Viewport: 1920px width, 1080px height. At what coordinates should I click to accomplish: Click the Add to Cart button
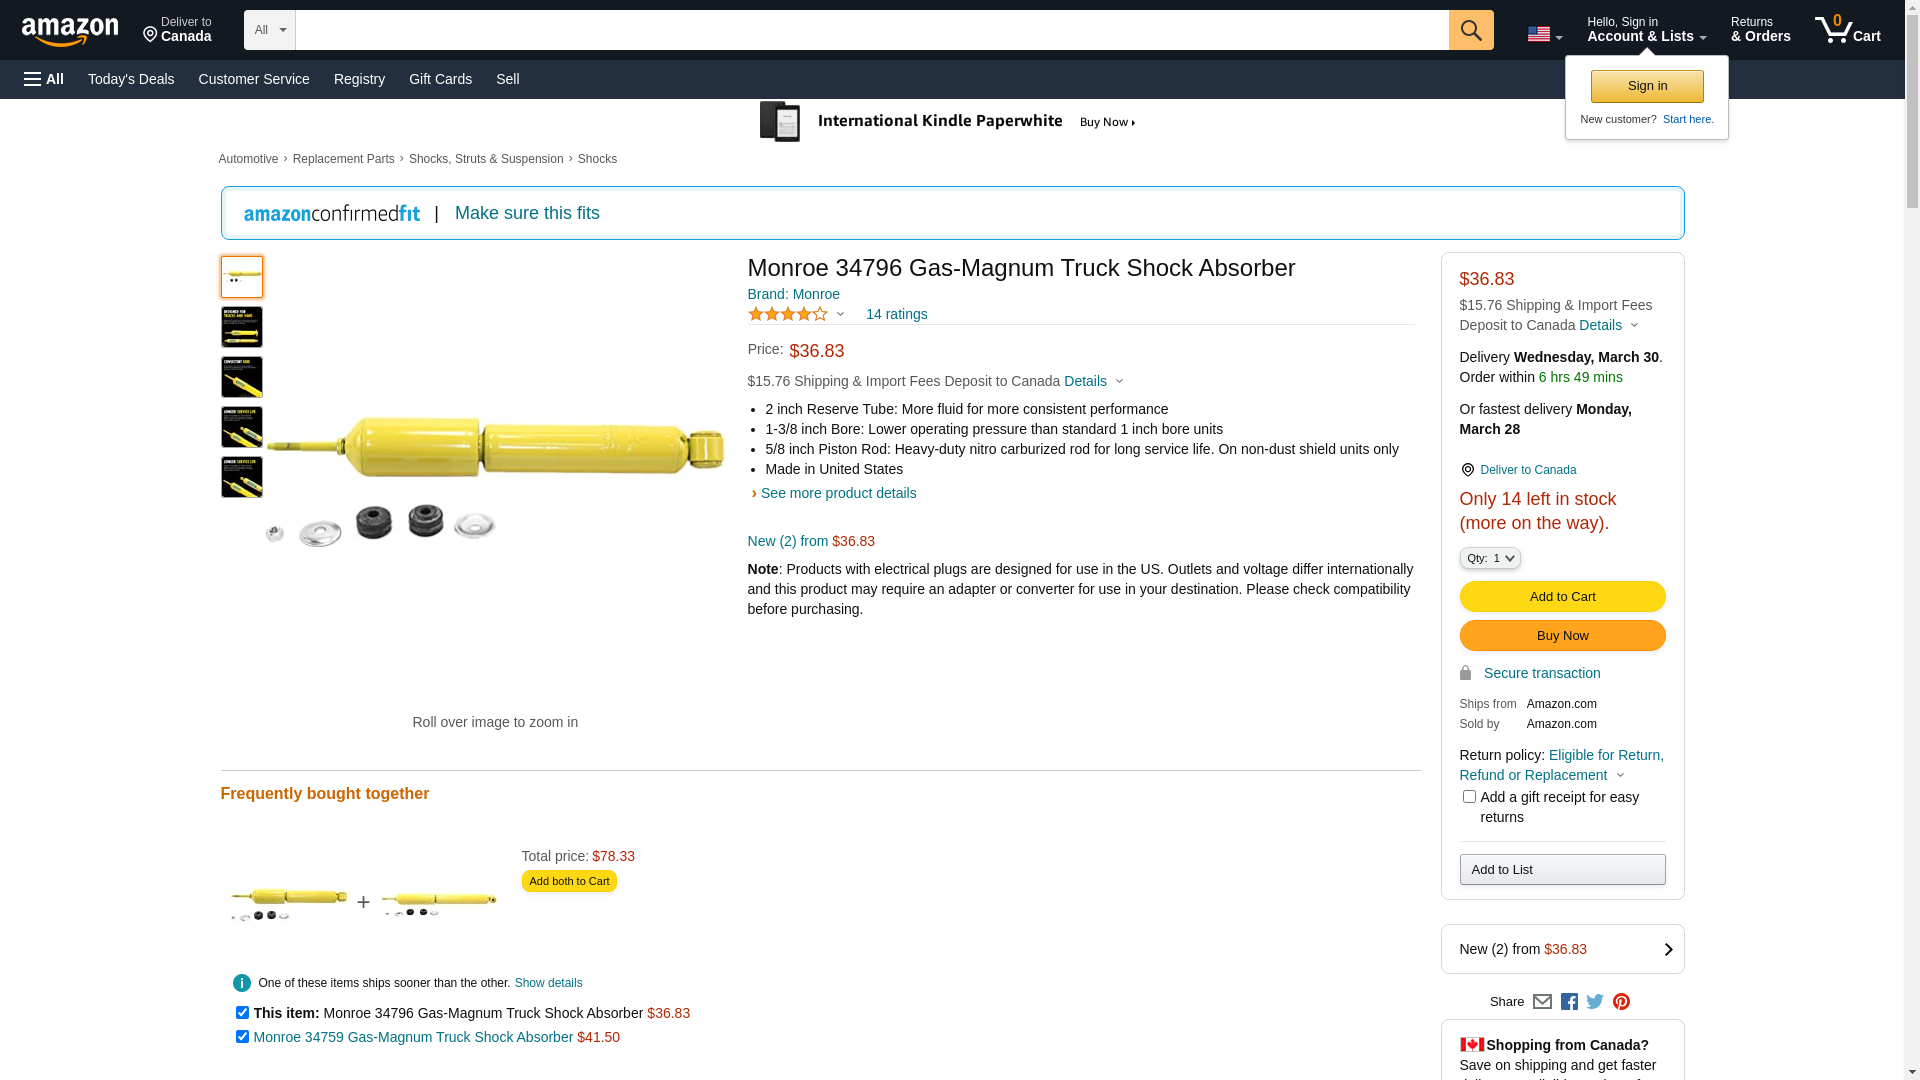coord(1562,597)
